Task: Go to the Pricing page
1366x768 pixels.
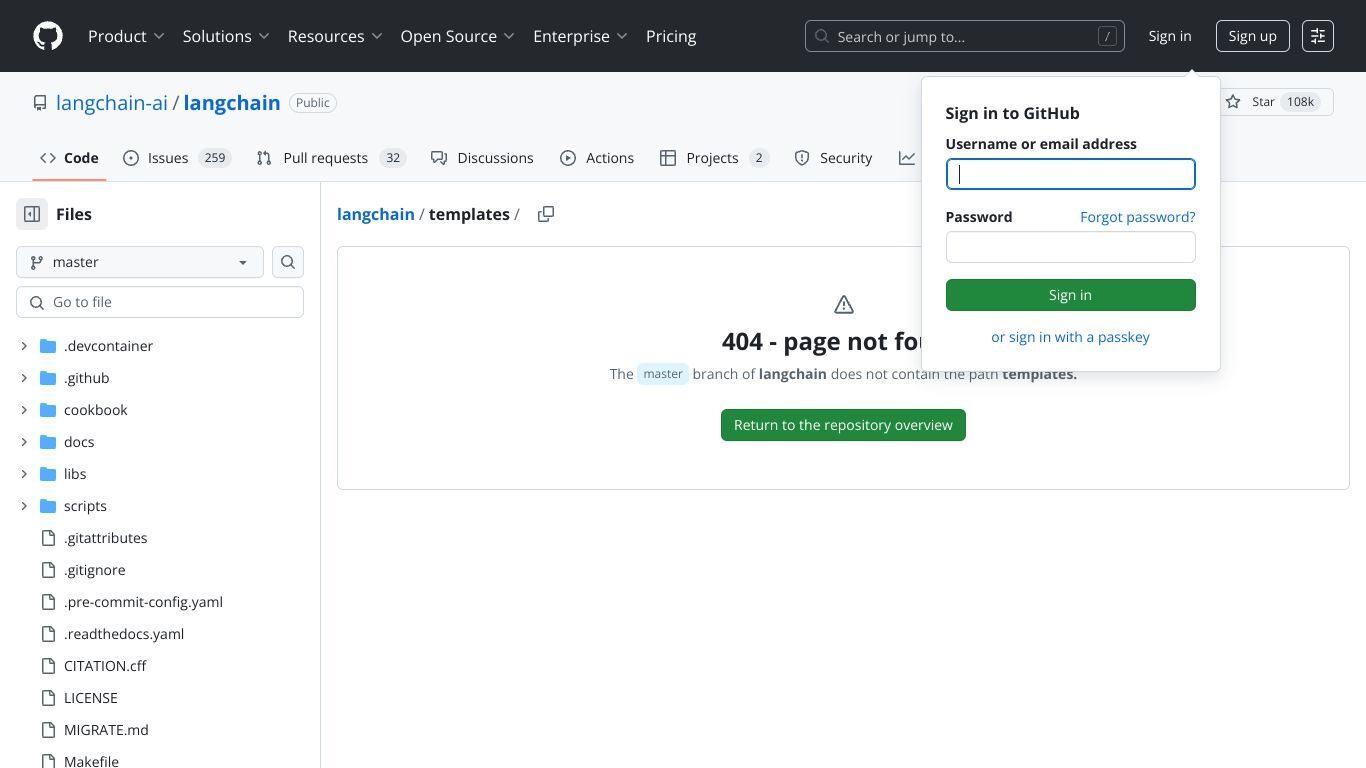Action: point(671,36)
